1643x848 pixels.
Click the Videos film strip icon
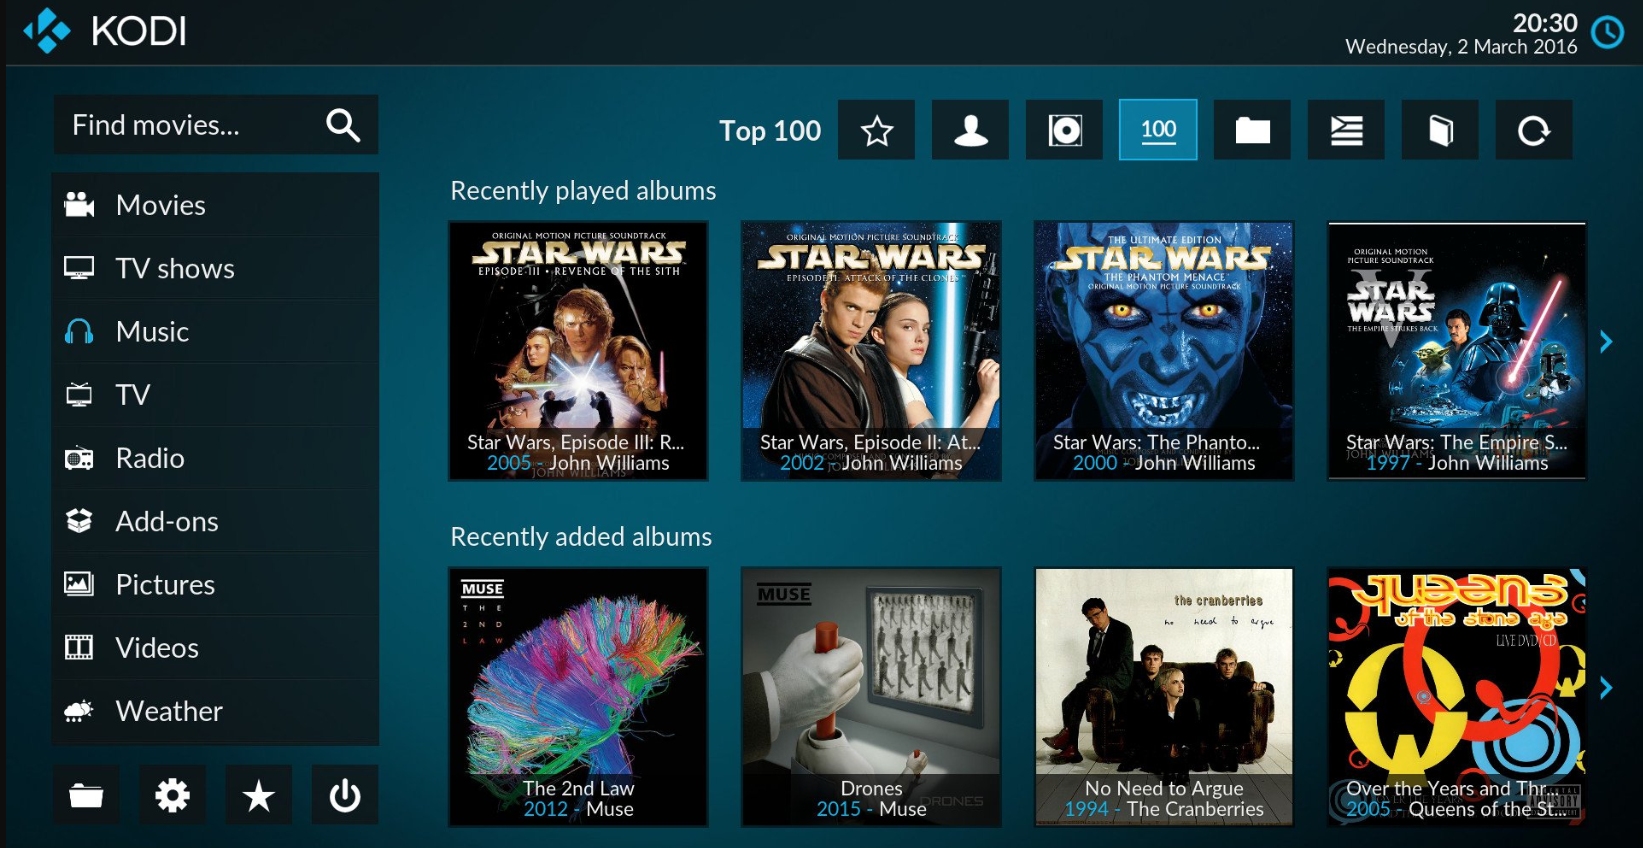79,647
